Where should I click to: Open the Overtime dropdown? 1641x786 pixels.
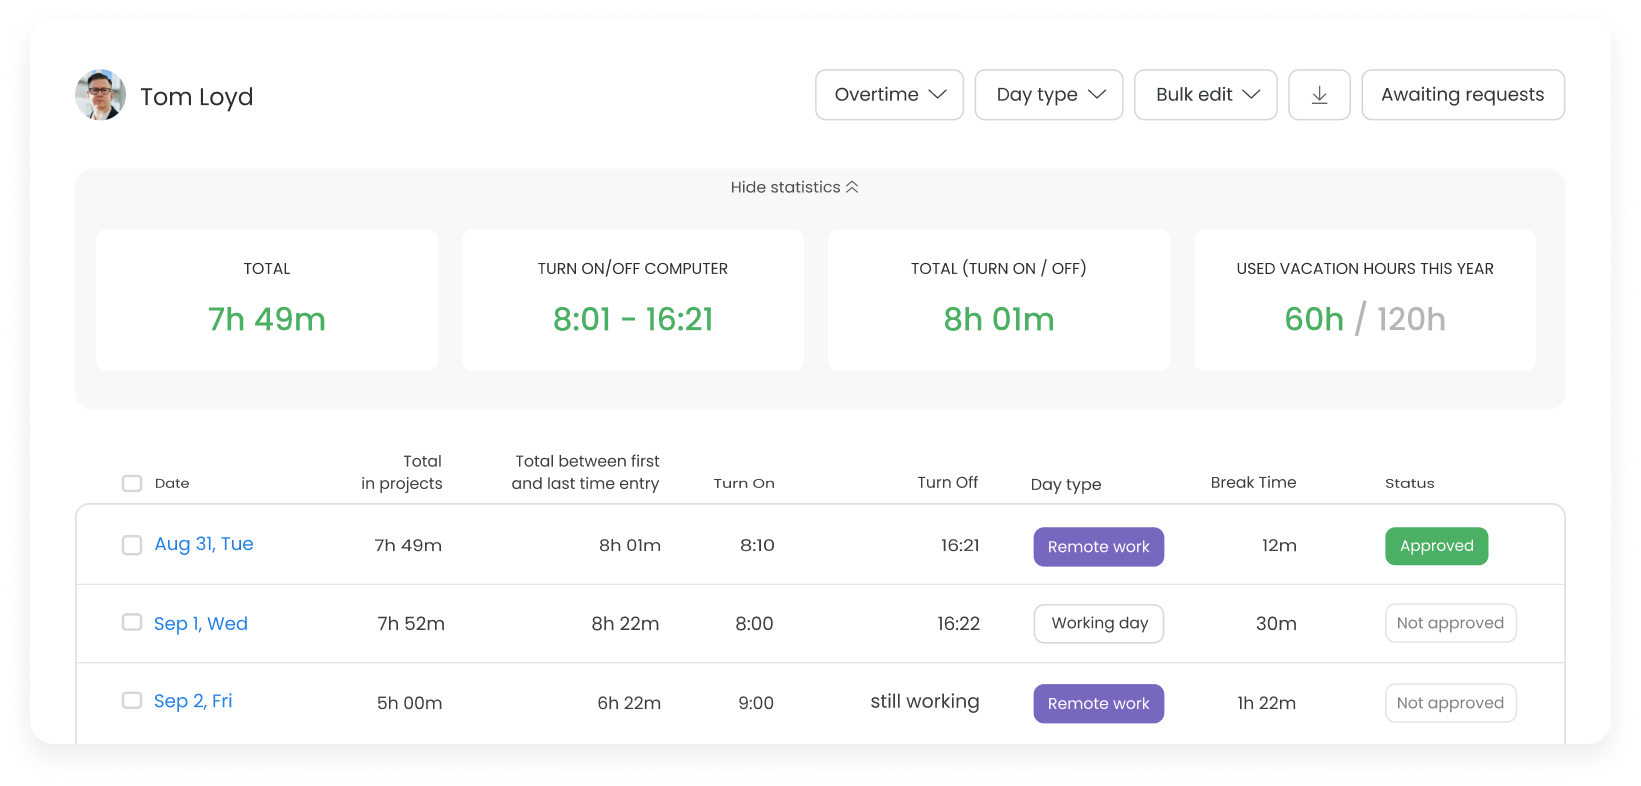click(x=889, y=95)
